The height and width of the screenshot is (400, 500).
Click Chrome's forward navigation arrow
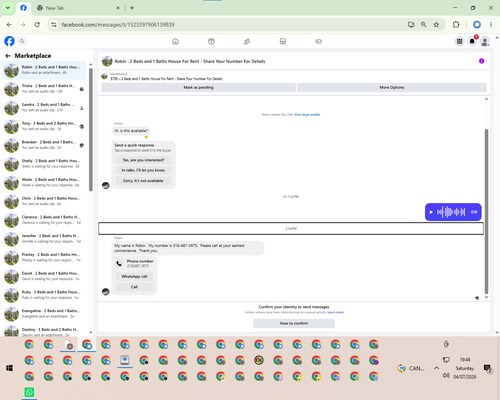(x=23, y=25)
